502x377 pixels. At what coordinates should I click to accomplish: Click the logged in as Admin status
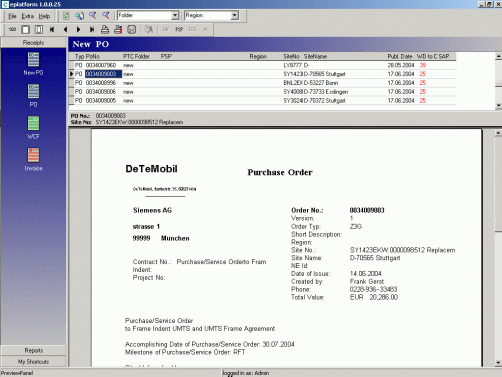246,373
